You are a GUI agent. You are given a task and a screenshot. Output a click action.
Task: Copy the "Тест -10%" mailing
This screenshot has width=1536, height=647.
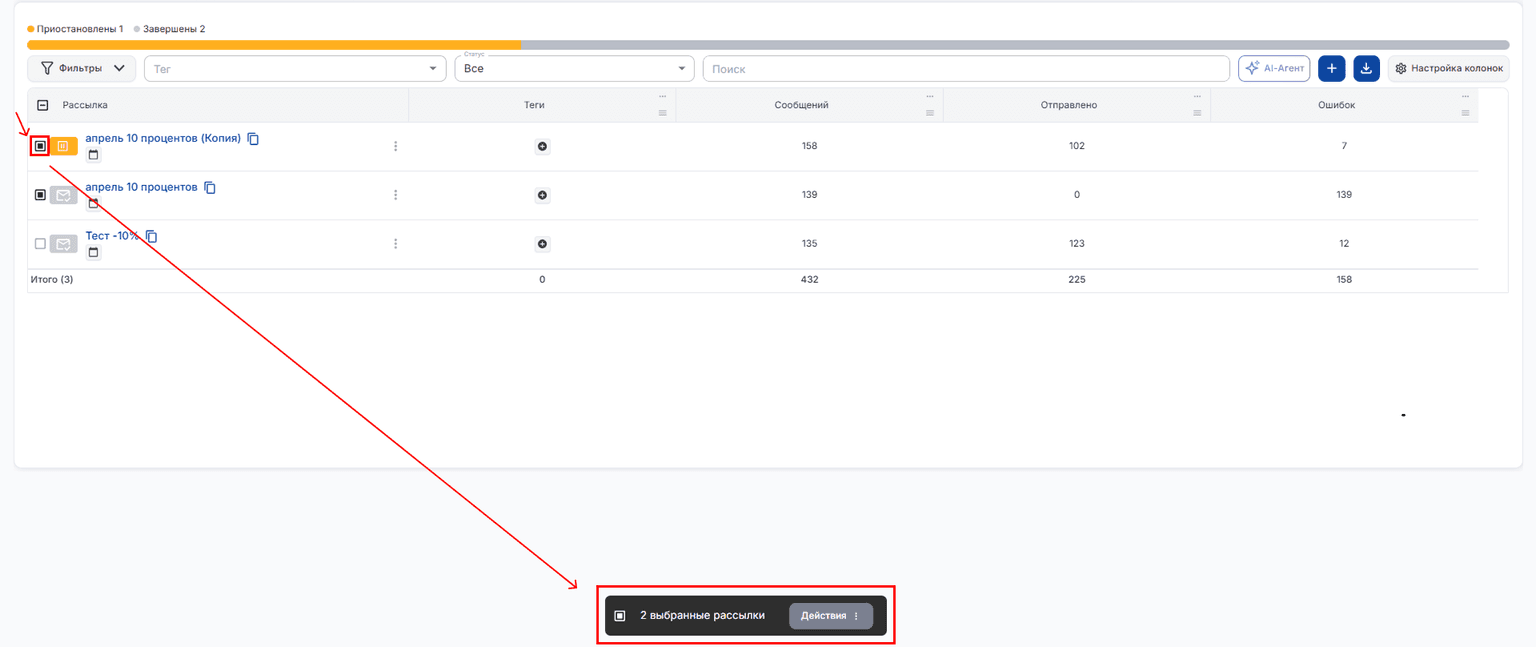pos(152,237)
